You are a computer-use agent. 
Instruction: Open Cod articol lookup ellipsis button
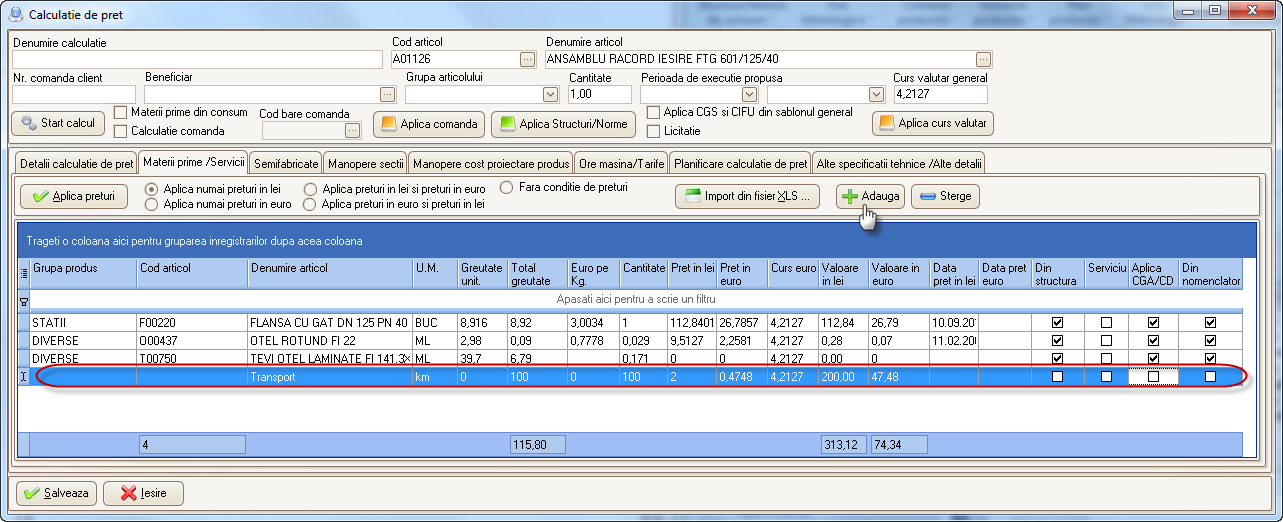(x=527, y=59)
